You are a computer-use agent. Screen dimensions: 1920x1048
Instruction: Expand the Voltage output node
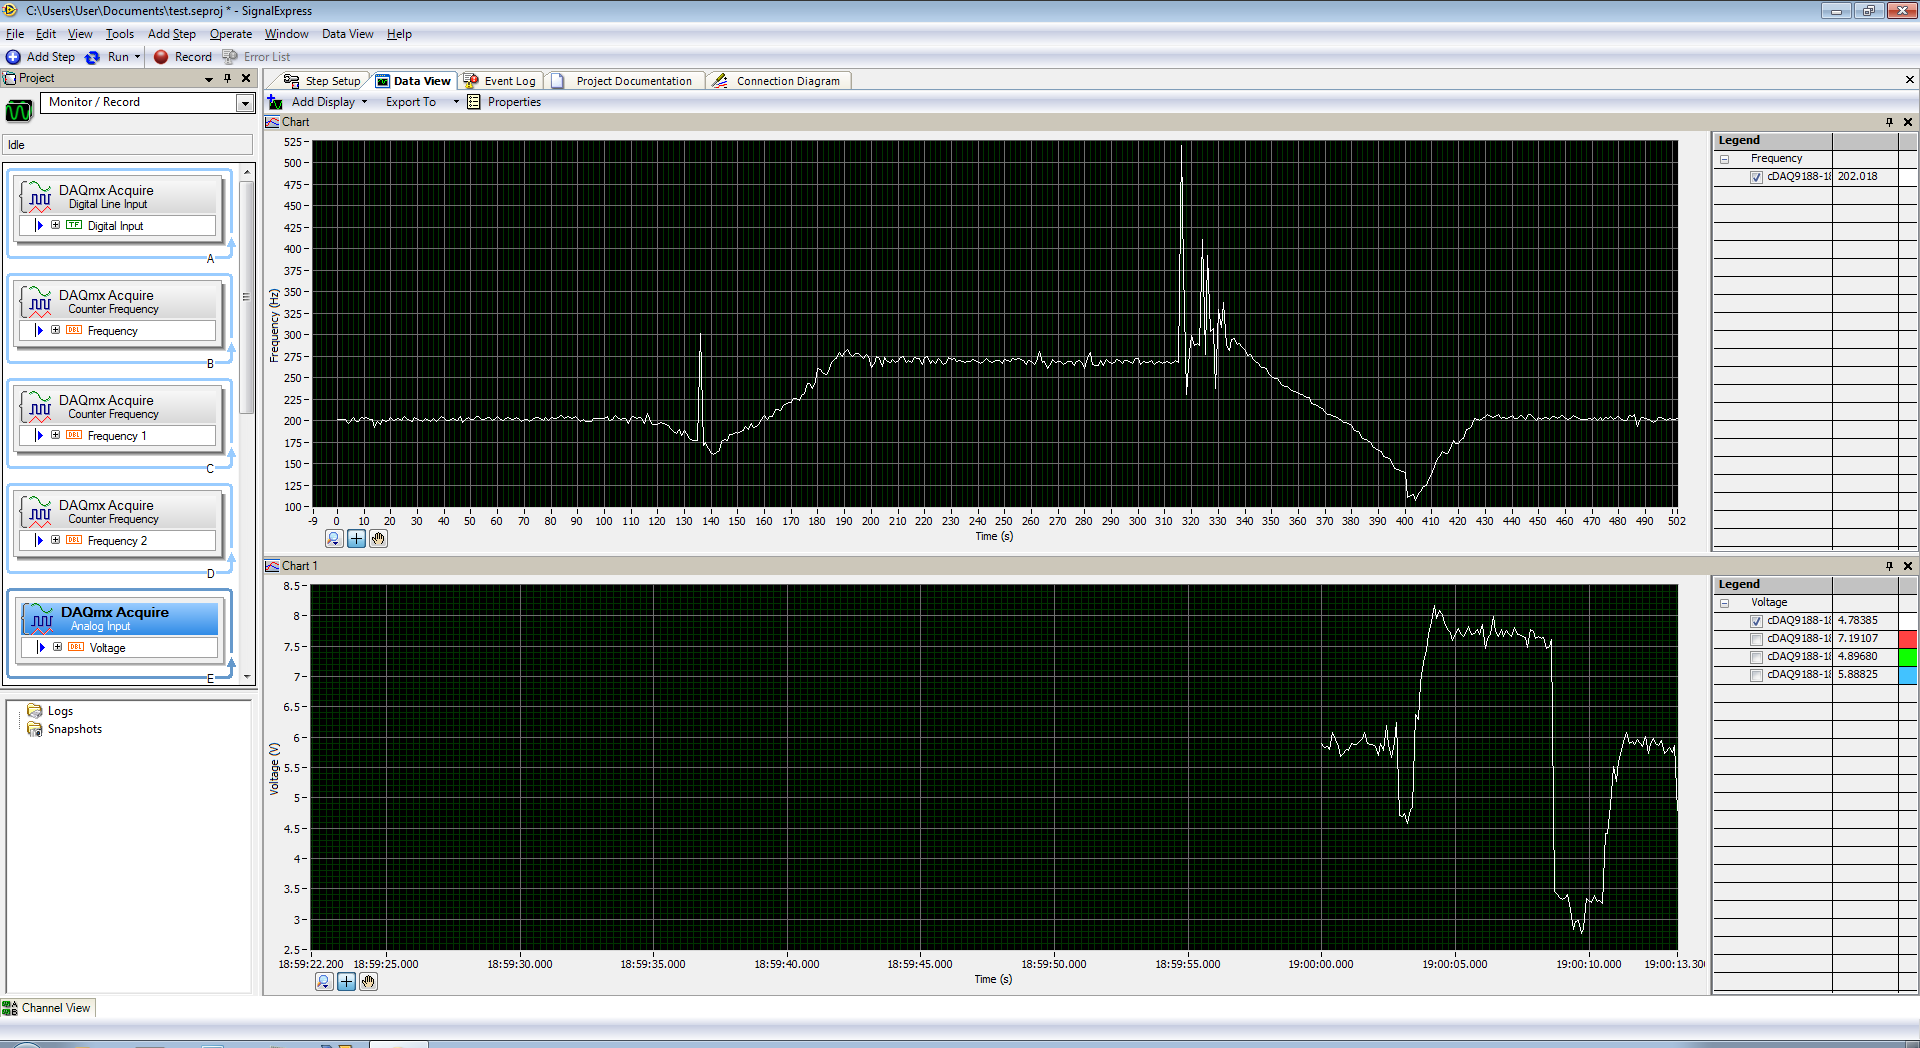(57, 648)
